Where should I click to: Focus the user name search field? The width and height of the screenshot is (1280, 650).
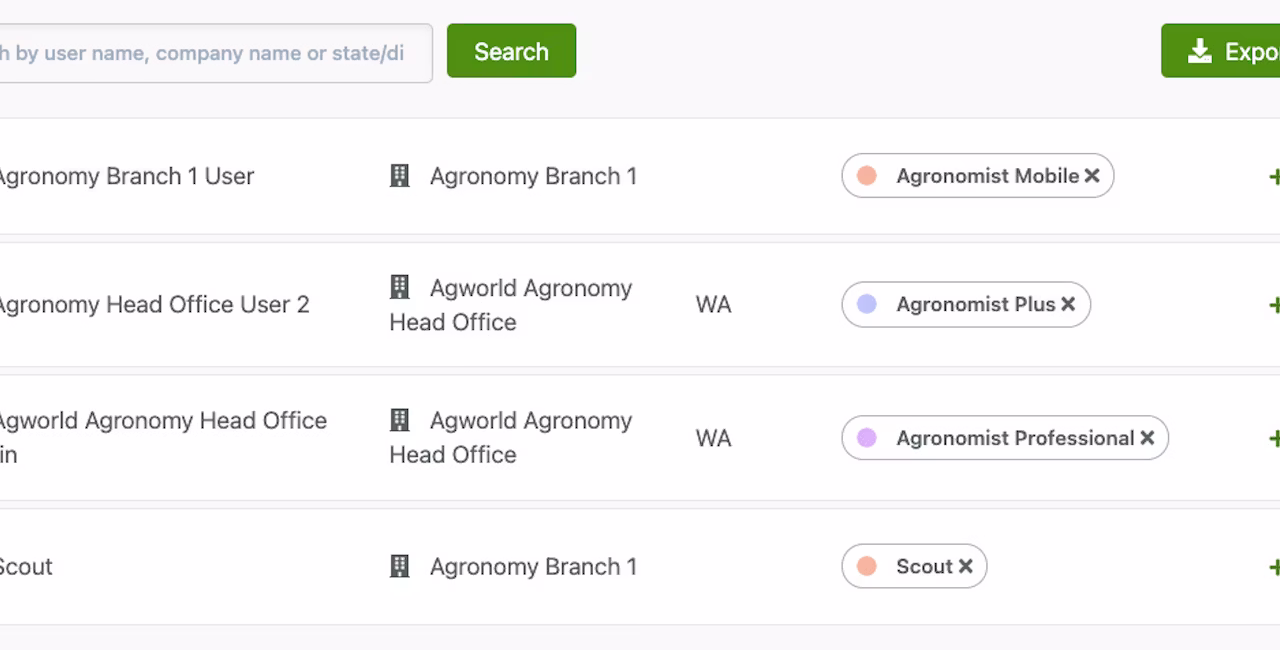point(214,53)
